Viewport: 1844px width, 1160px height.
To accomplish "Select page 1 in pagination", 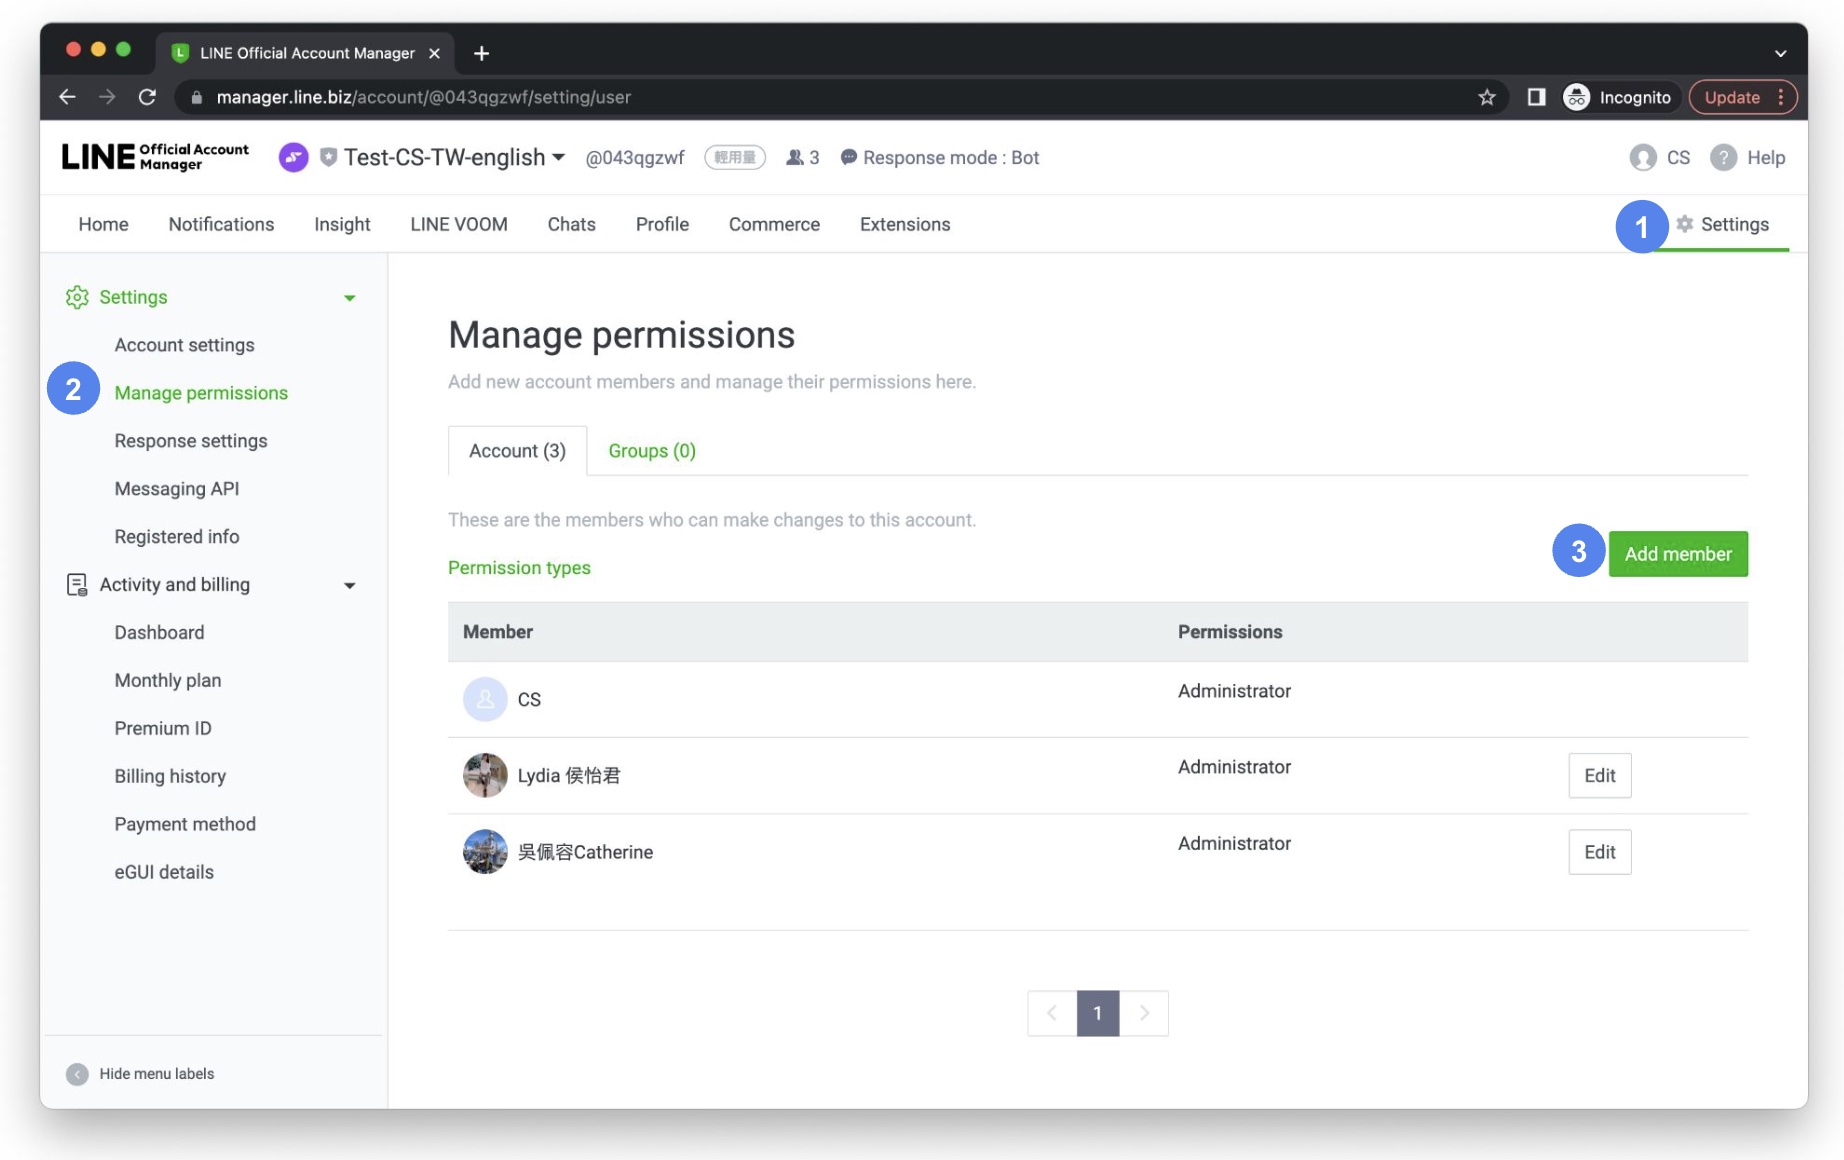I will click(x=1098, y=1012).
